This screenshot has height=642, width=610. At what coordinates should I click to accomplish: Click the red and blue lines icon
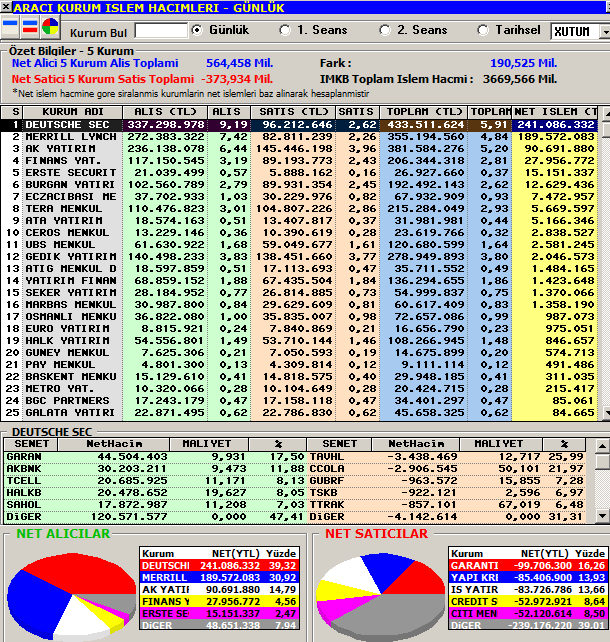[x=29, y=27]
